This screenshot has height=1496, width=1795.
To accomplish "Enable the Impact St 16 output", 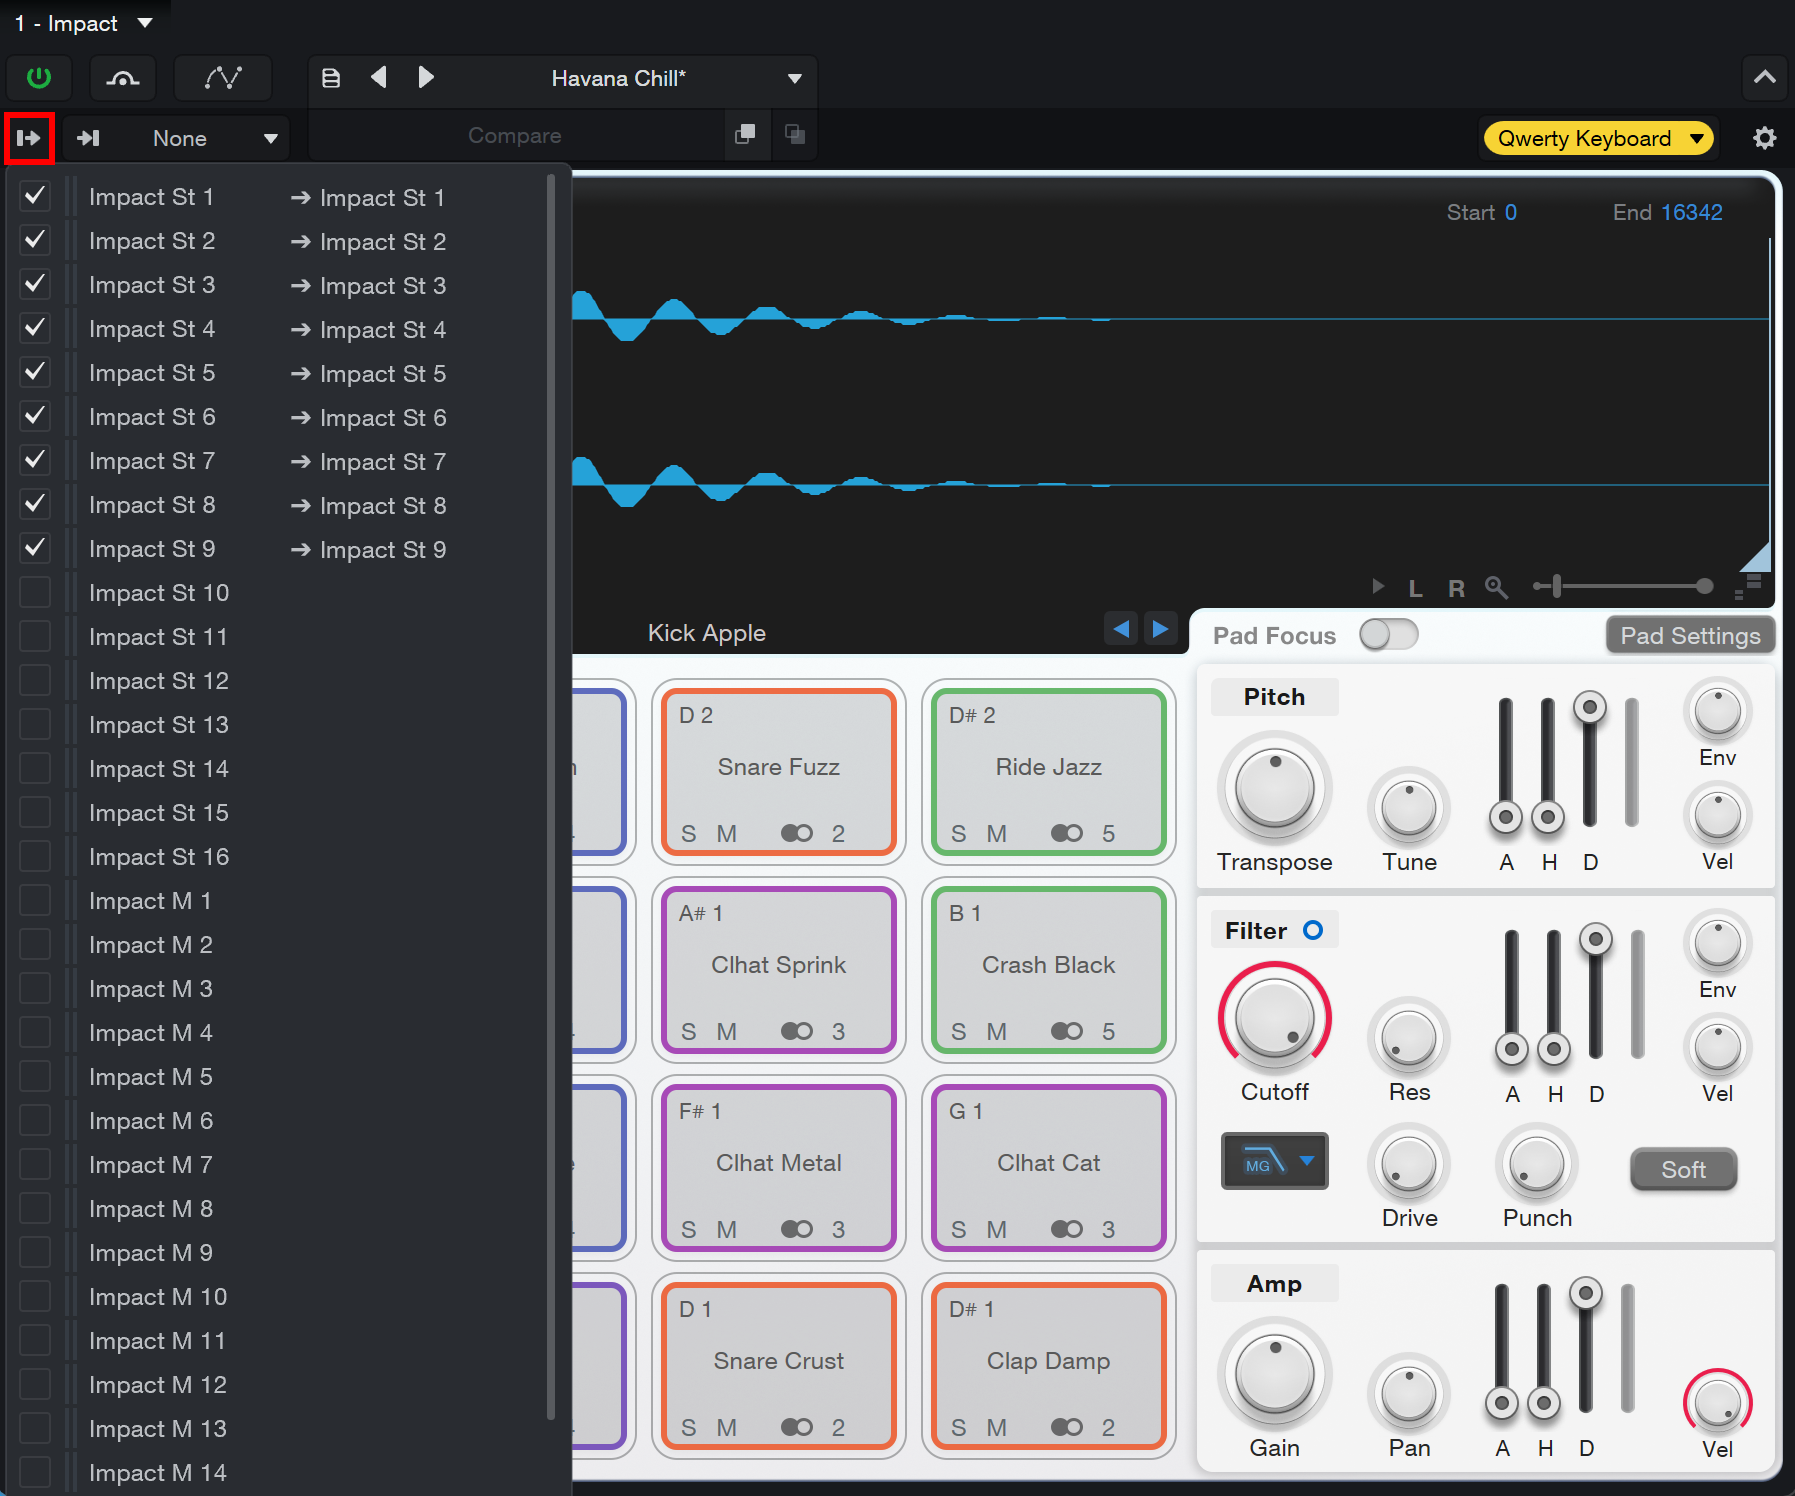I will (x=35, y=856).
